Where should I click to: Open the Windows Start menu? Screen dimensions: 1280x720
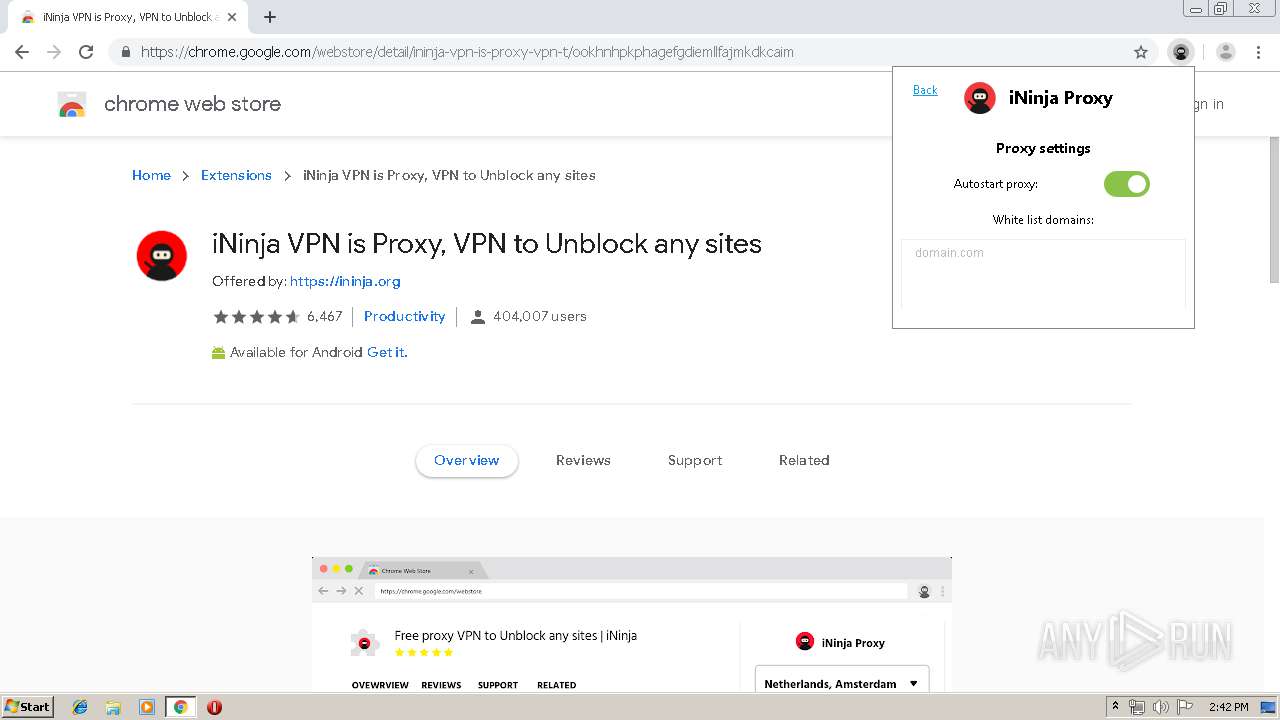(x=27, y=707)
